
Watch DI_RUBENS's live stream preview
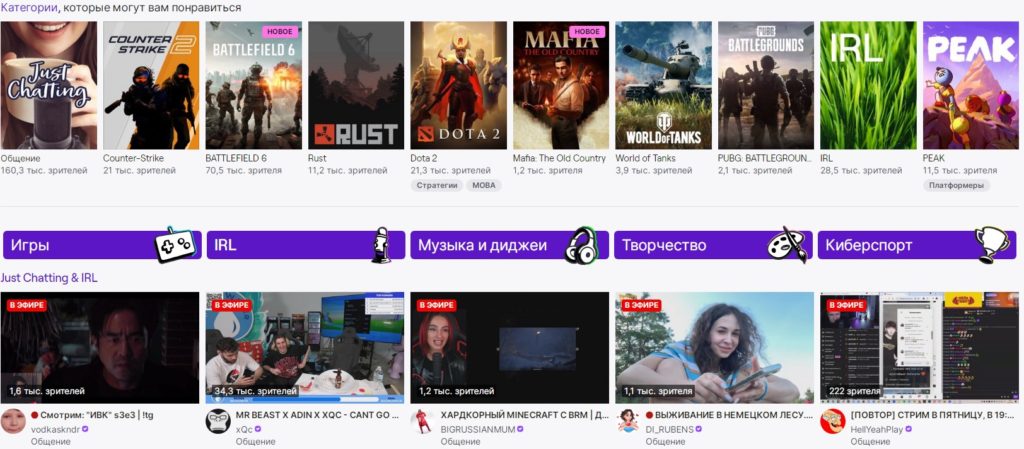tap(715, 347)
